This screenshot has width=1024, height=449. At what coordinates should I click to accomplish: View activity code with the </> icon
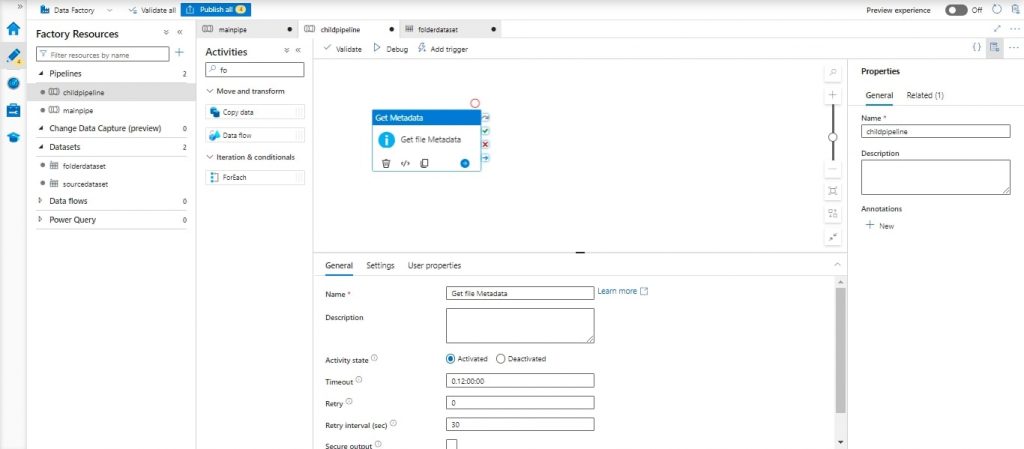(x=405, y=163)
